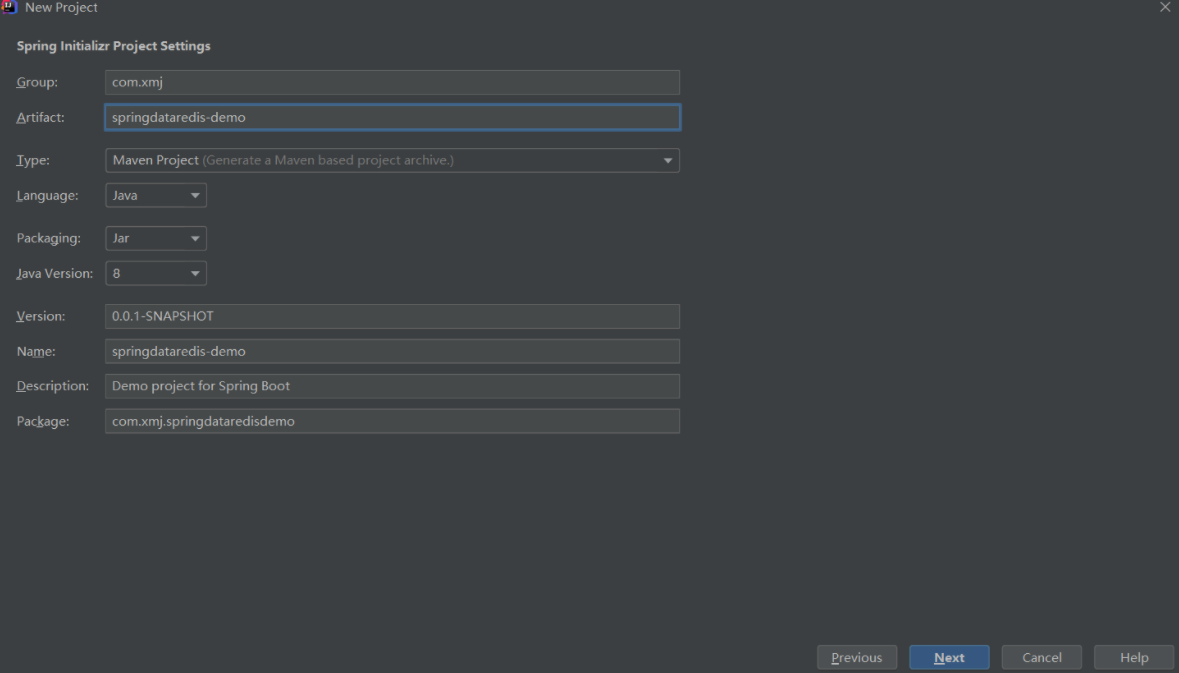This screenshot has width=1179, height=673.
Task: Click the Packaging label
Action: (49, 238)
